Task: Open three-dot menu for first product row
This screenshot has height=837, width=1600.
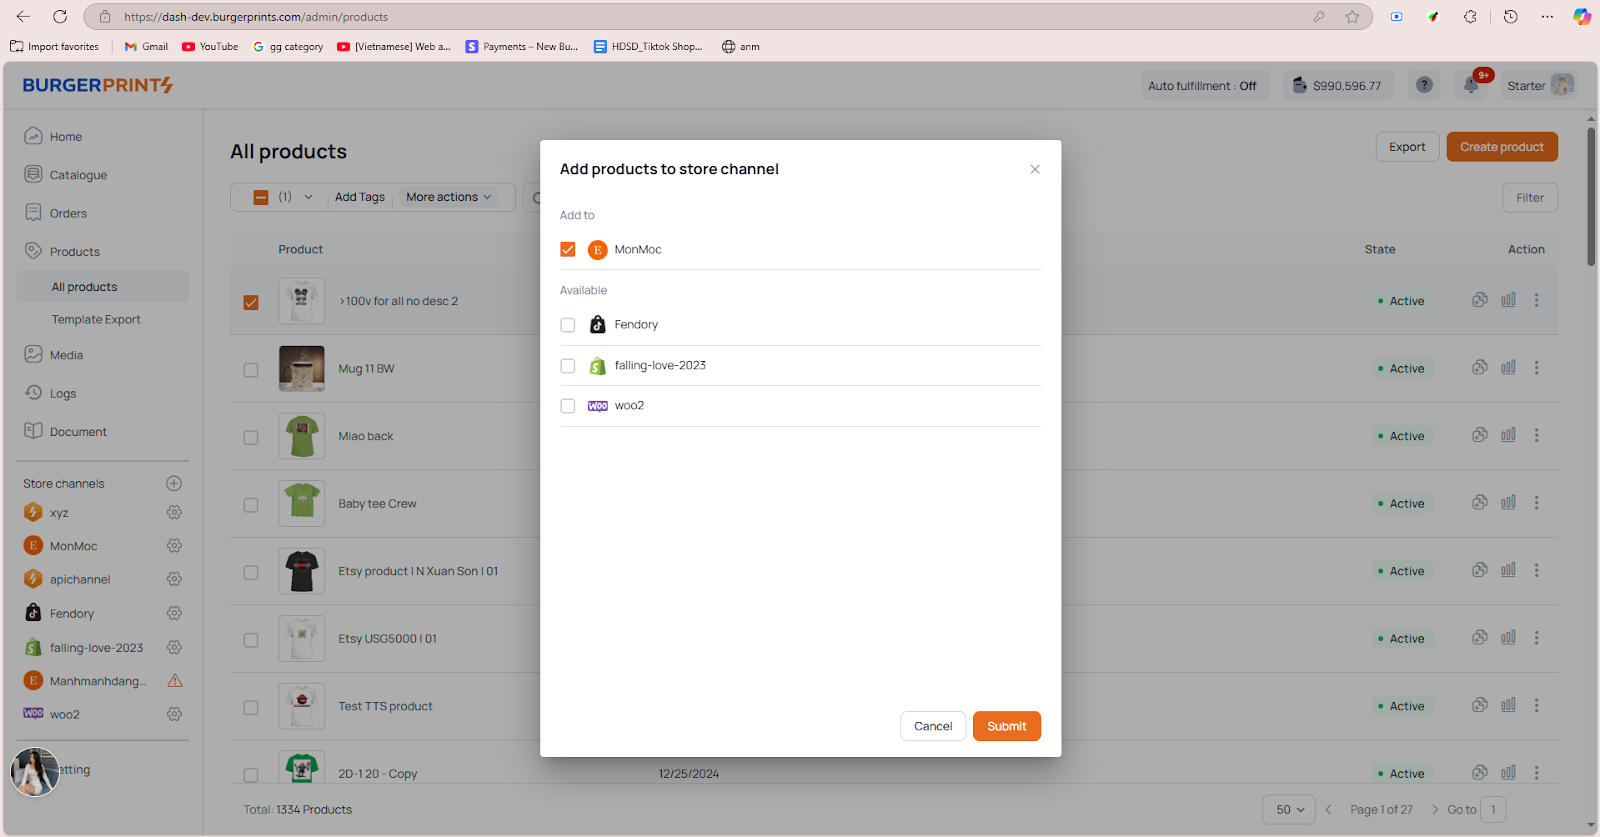Action: (1537, 300)
